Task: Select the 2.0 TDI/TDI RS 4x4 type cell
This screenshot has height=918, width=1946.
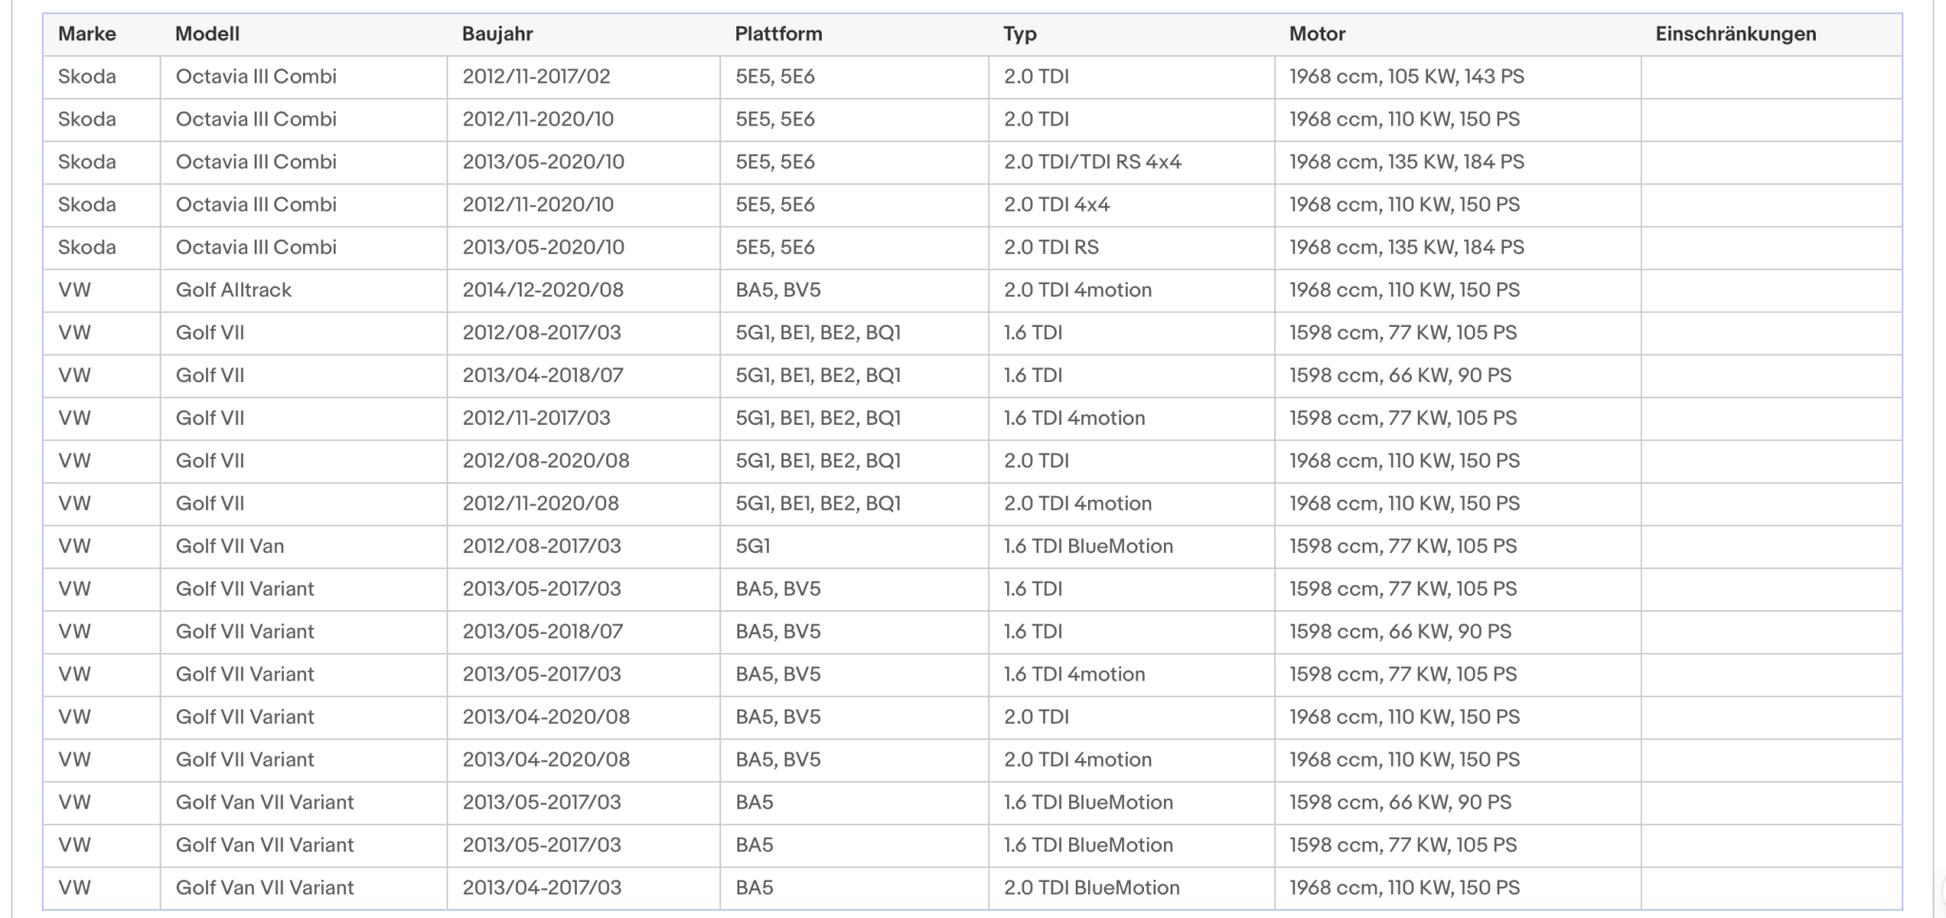Action: 1092,162
